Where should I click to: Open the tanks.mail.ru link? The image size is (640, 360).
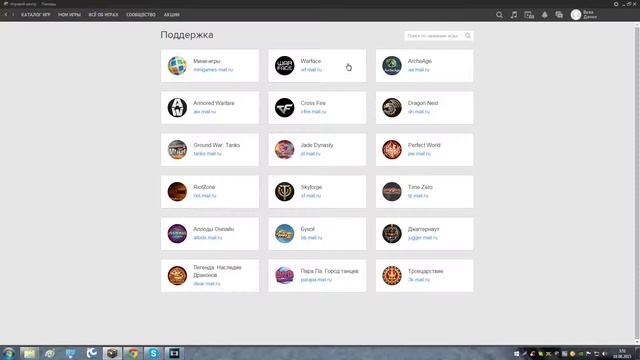pyautogui.click(x=207, y=154)
